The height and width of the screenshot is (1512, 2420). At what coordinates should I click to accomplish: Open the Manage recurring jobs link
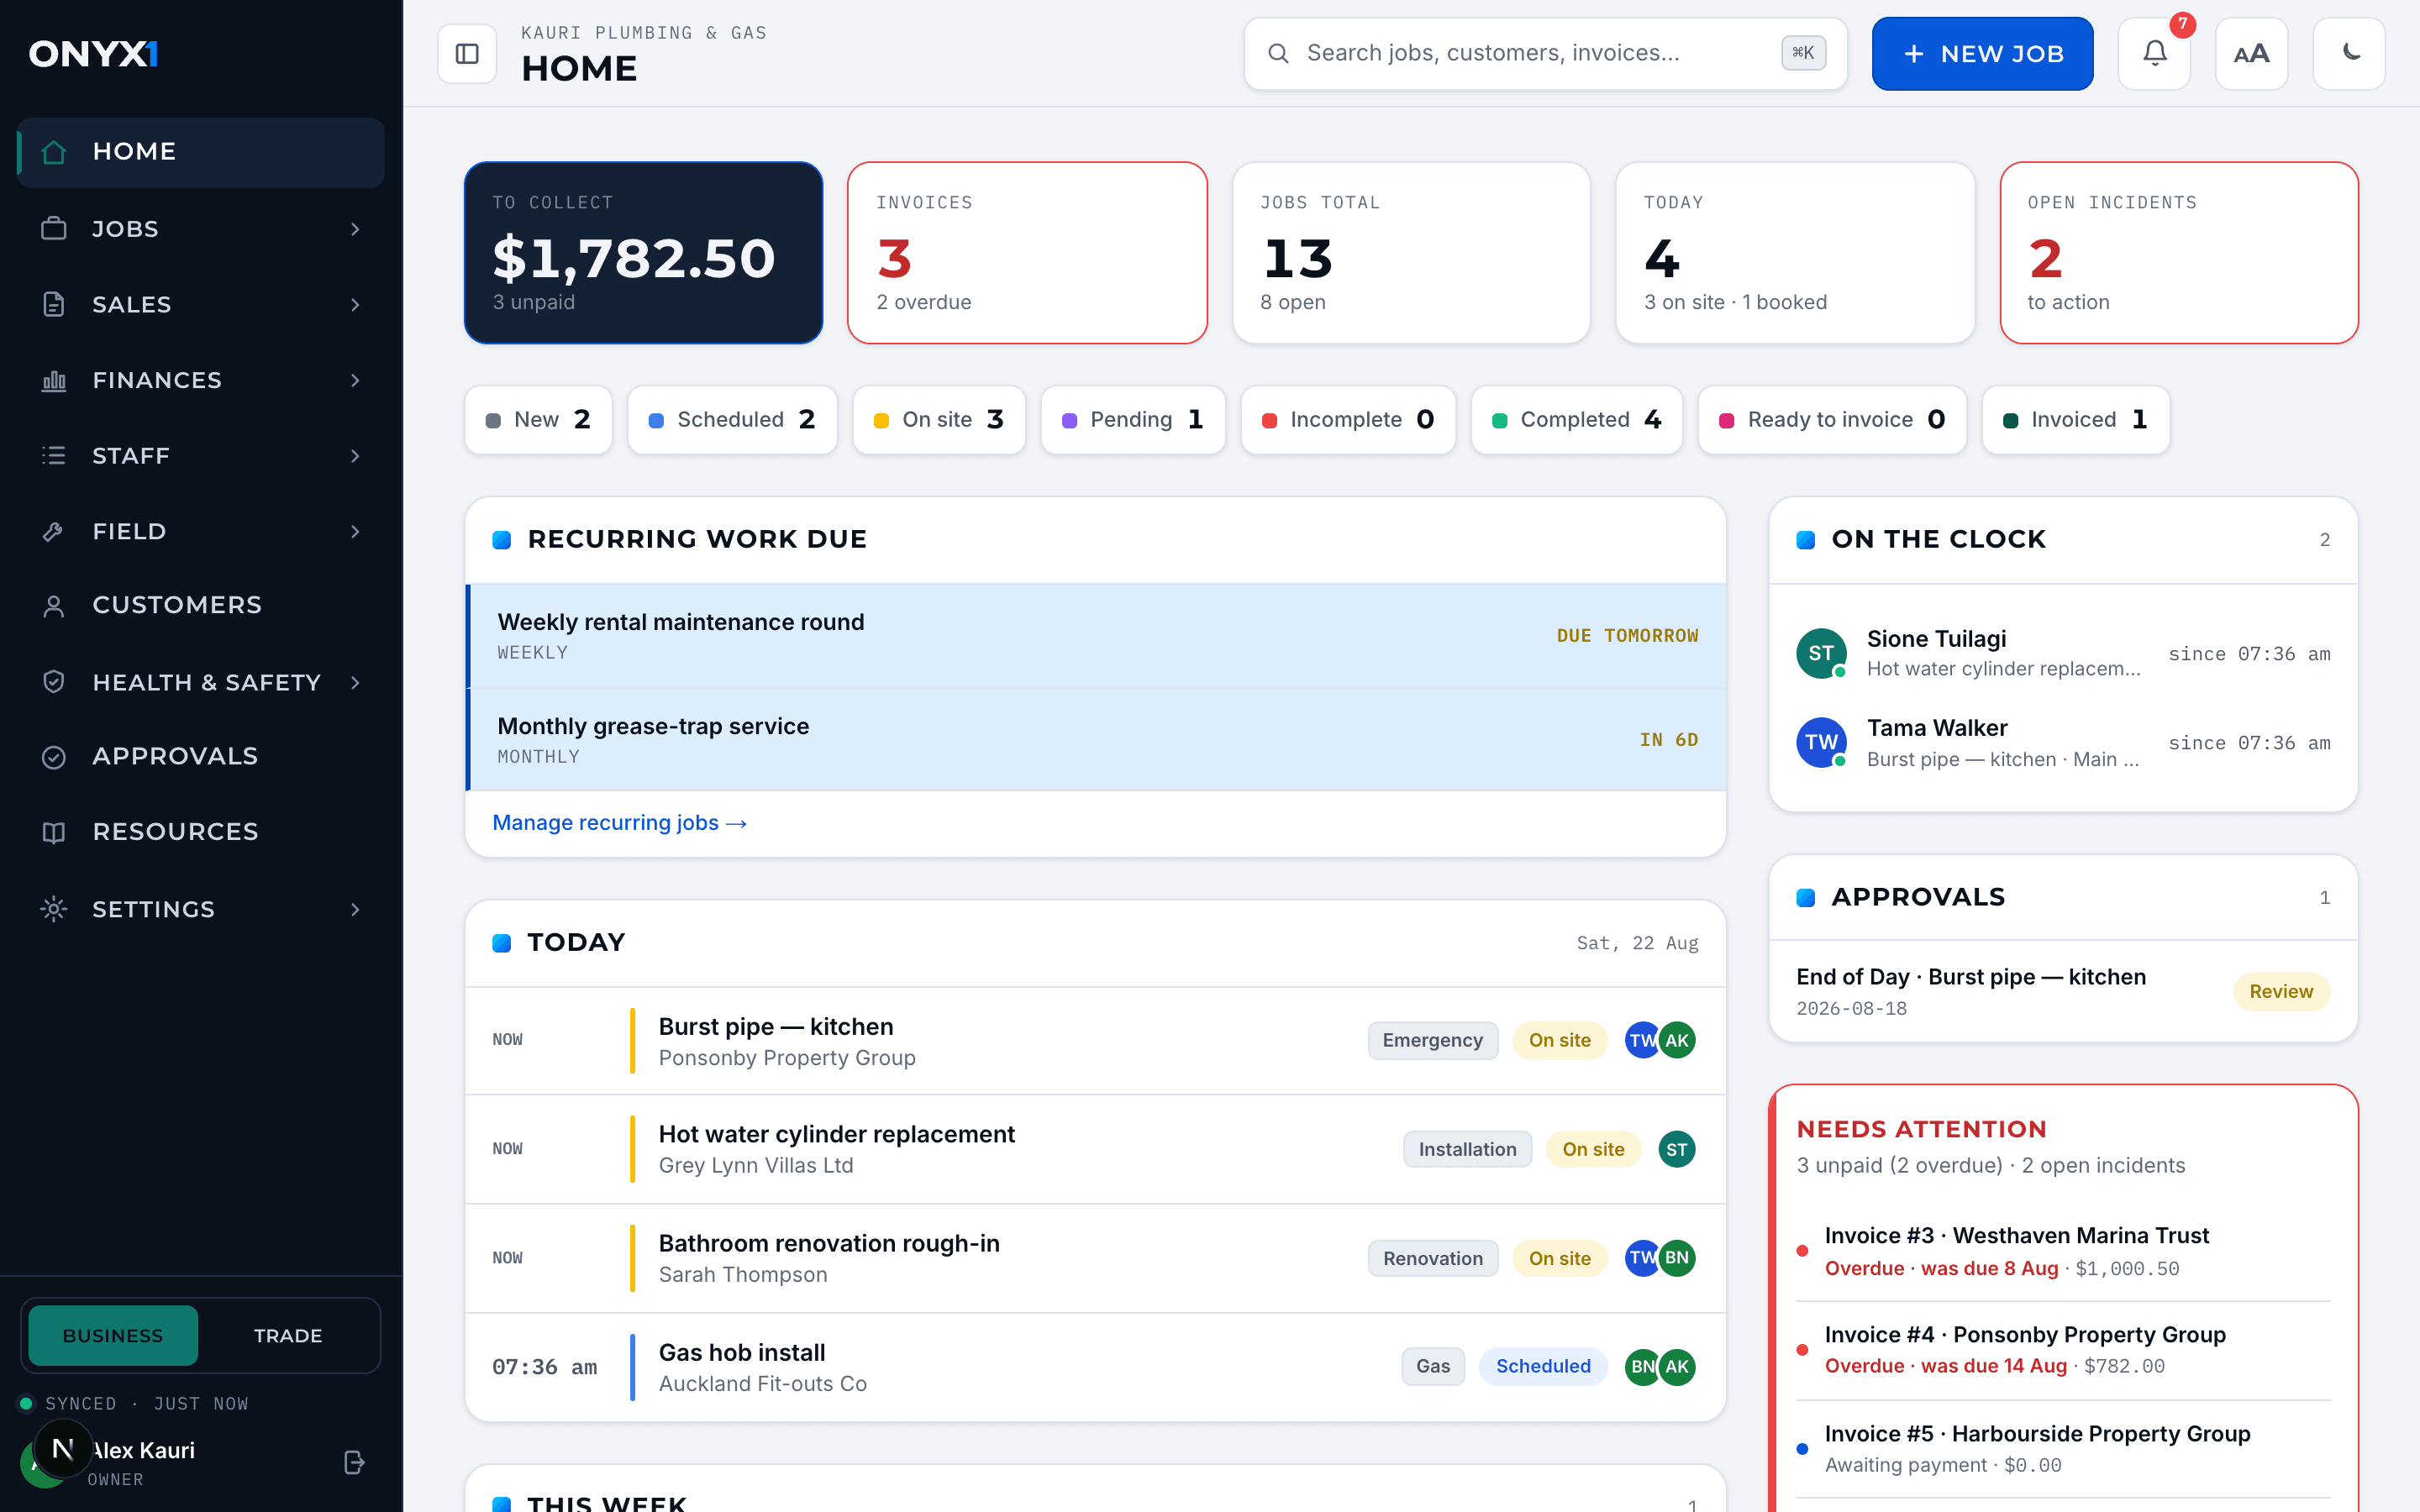[x=620, y=822]
